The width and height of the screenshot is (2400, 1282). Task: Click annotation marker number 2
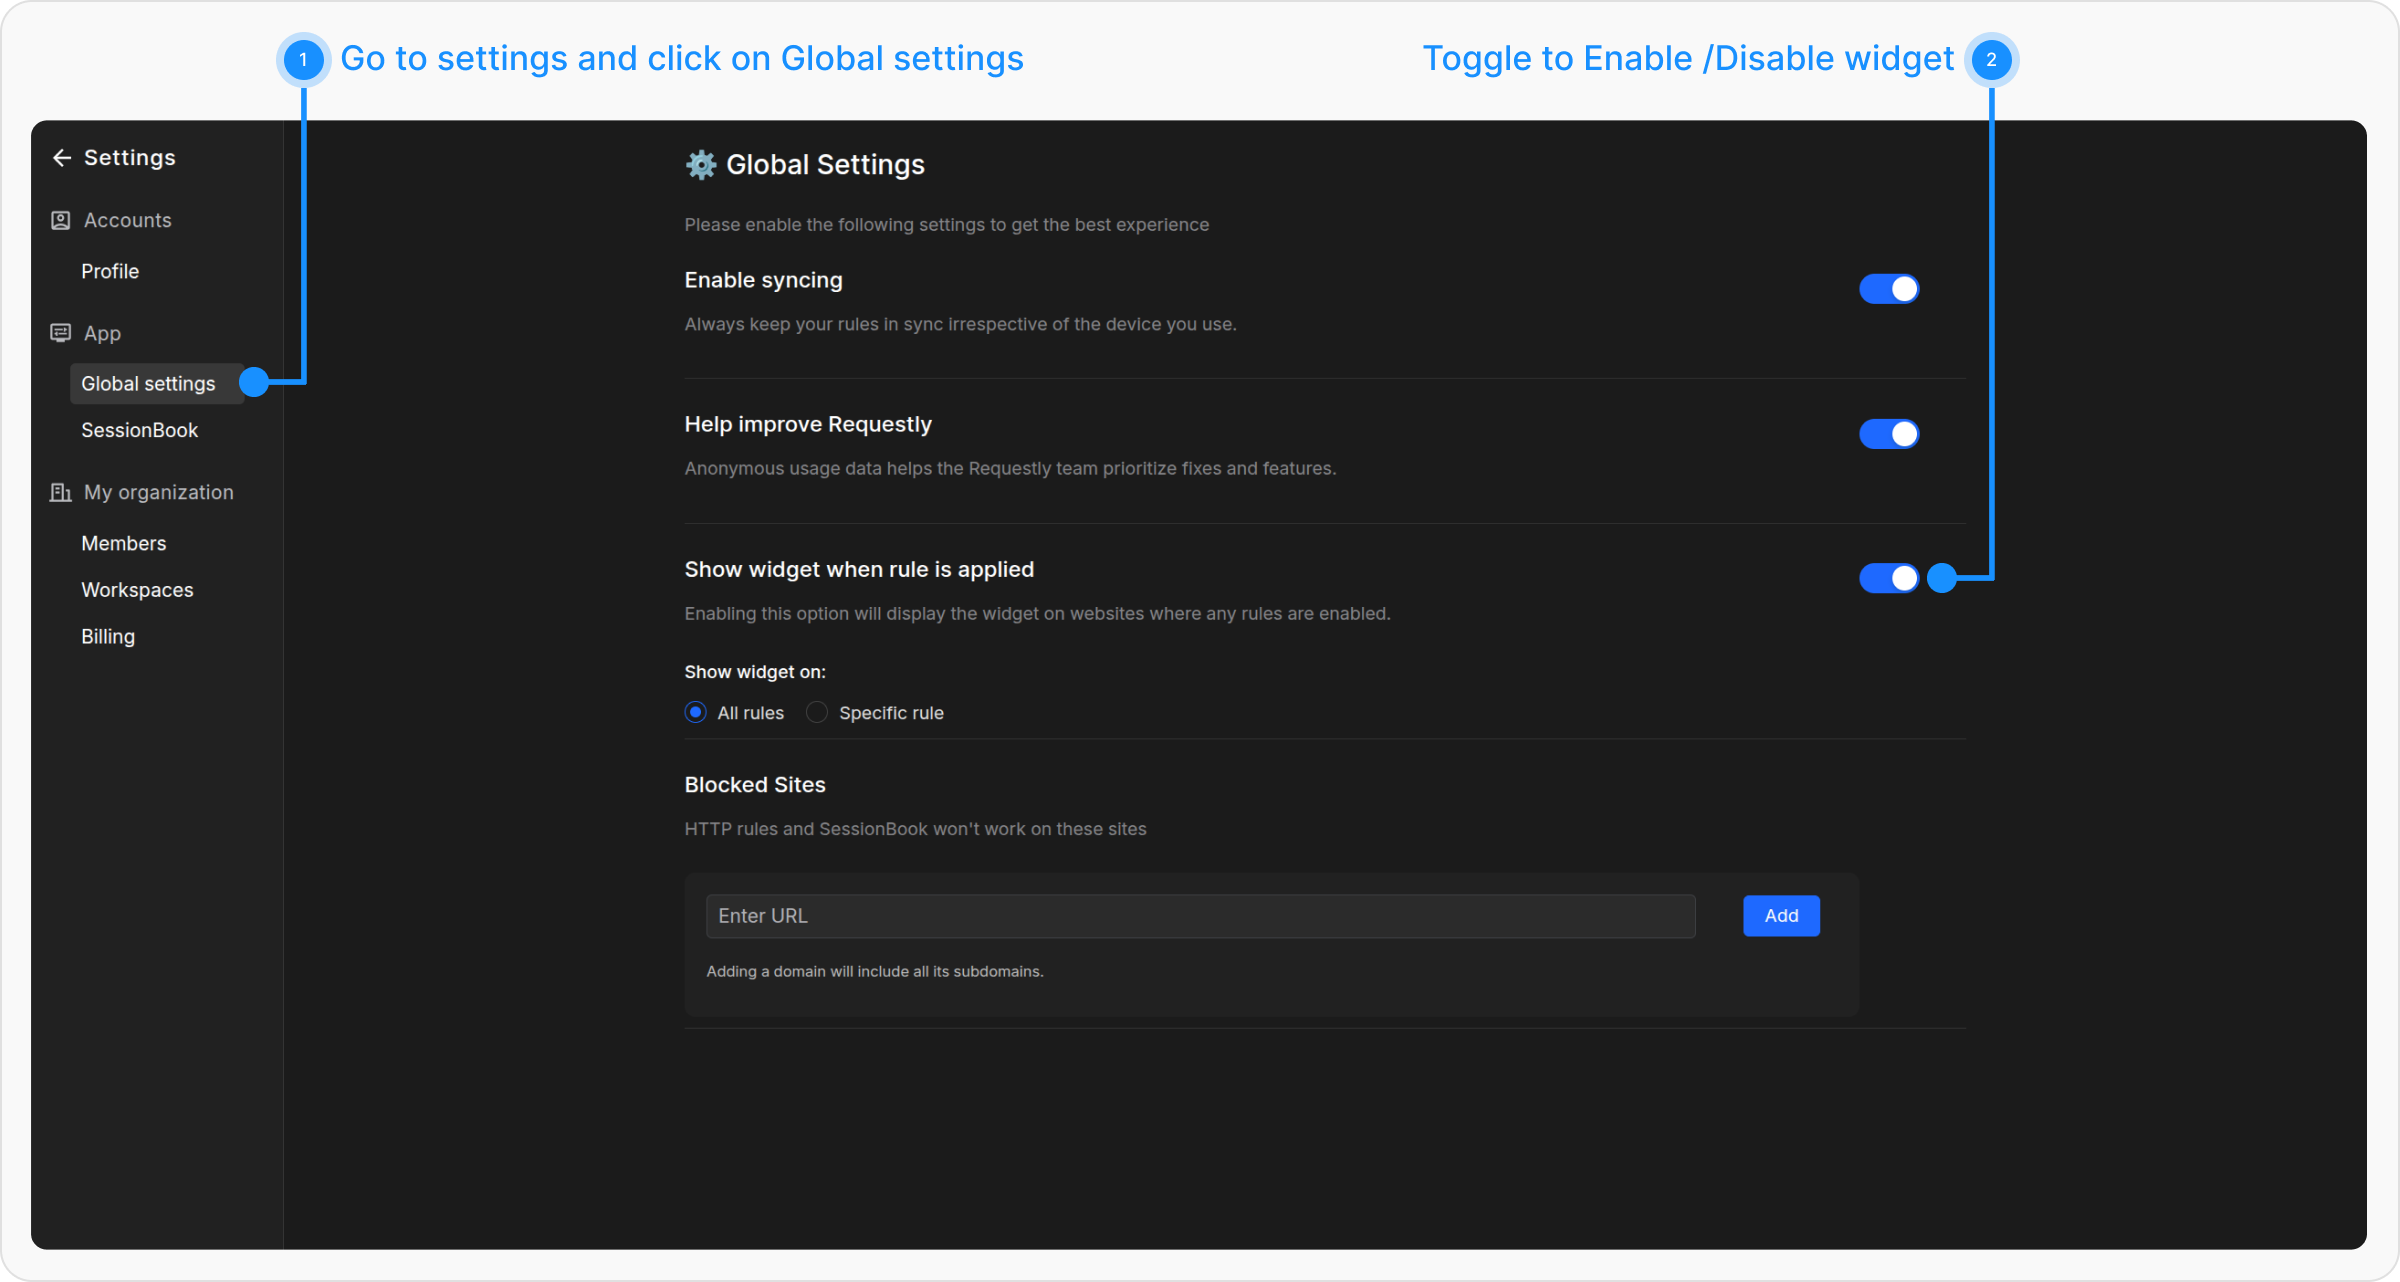tap(1991, 60)
